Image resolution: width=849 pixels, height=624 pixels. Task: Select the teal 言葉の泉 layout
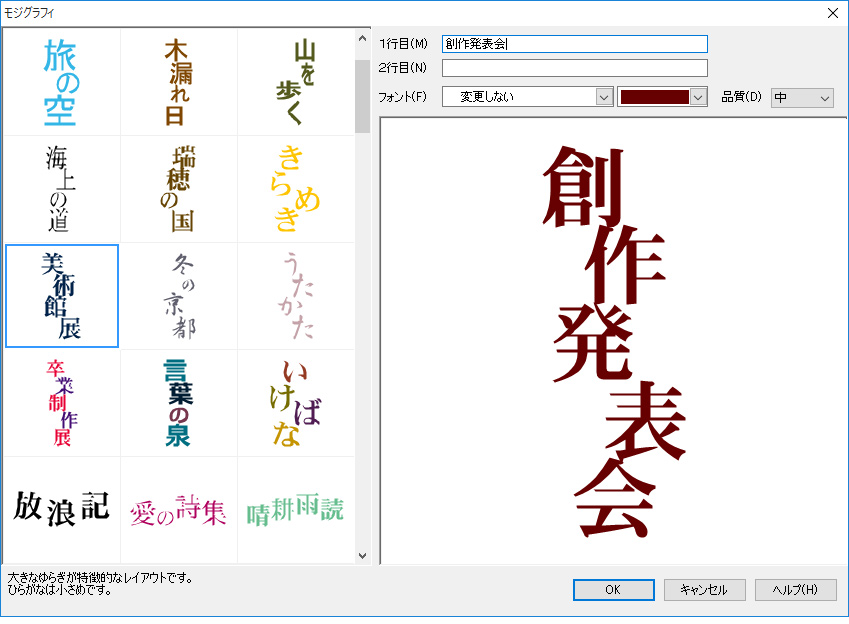pos(178,403)
